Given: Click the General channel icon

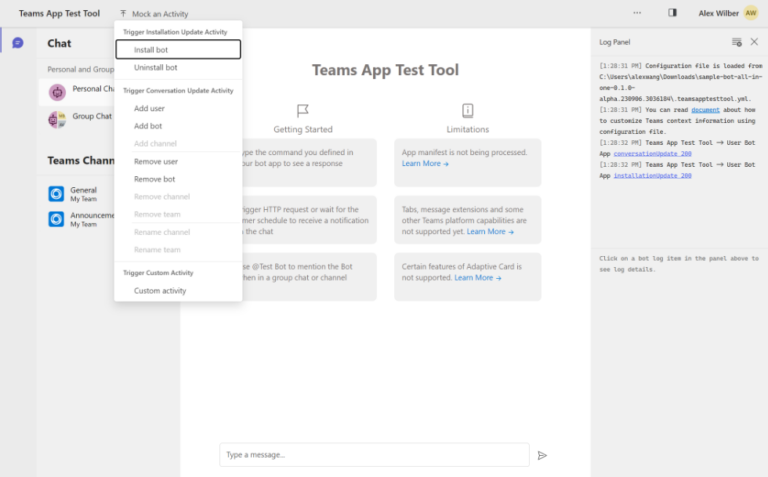Looking at the screenshot, I should [x=57, y=193].
